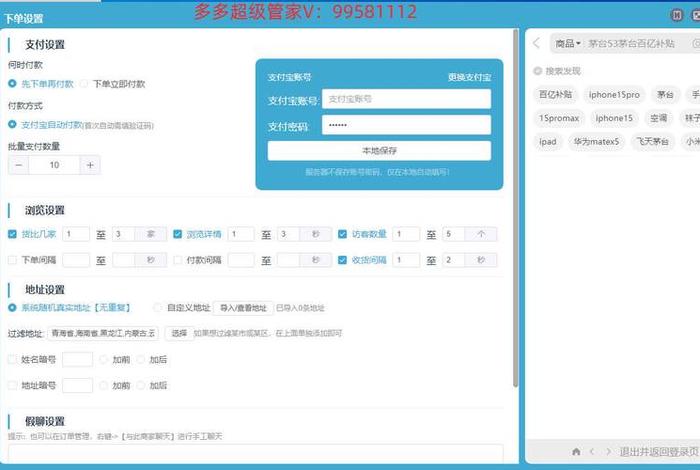The height and width of the screenshot is (470, 700).
Task: Click the 访客数量 maximum field
Action: 453,234
